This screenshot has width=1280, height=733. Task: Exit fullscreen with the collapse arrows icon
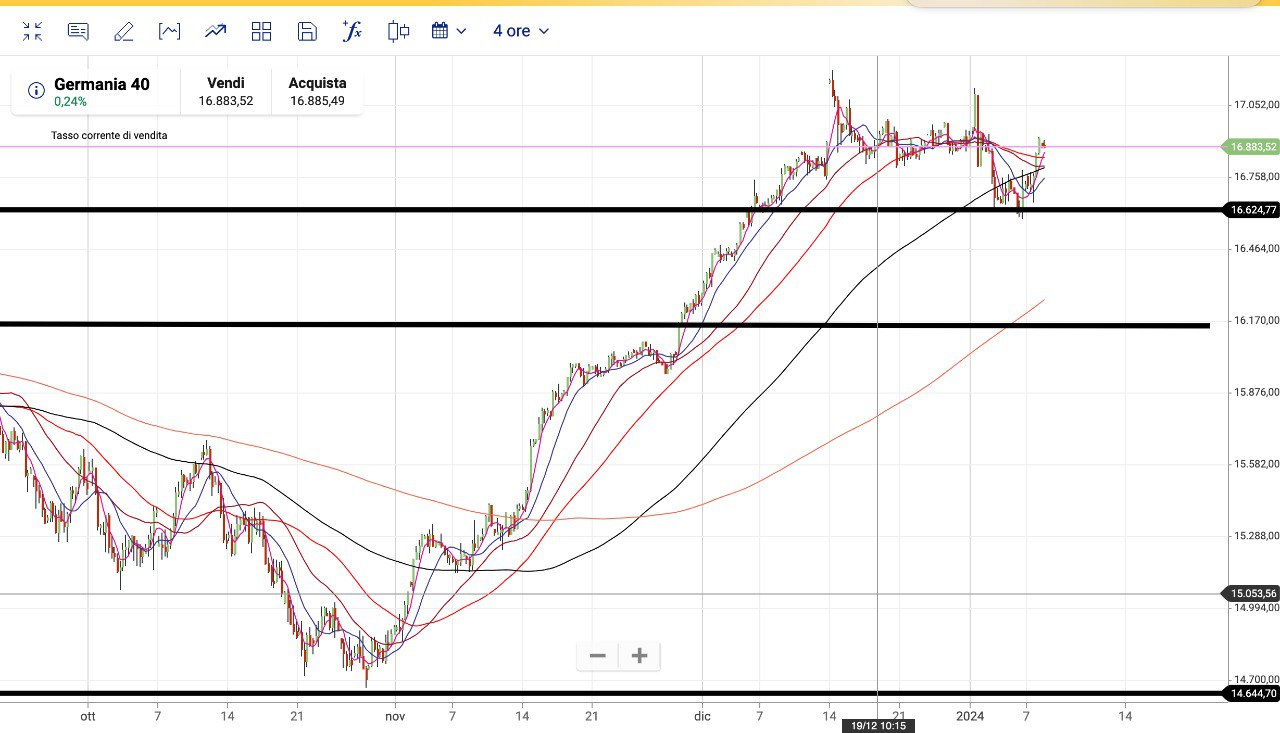pyautogui.click(x=32, y=31)
